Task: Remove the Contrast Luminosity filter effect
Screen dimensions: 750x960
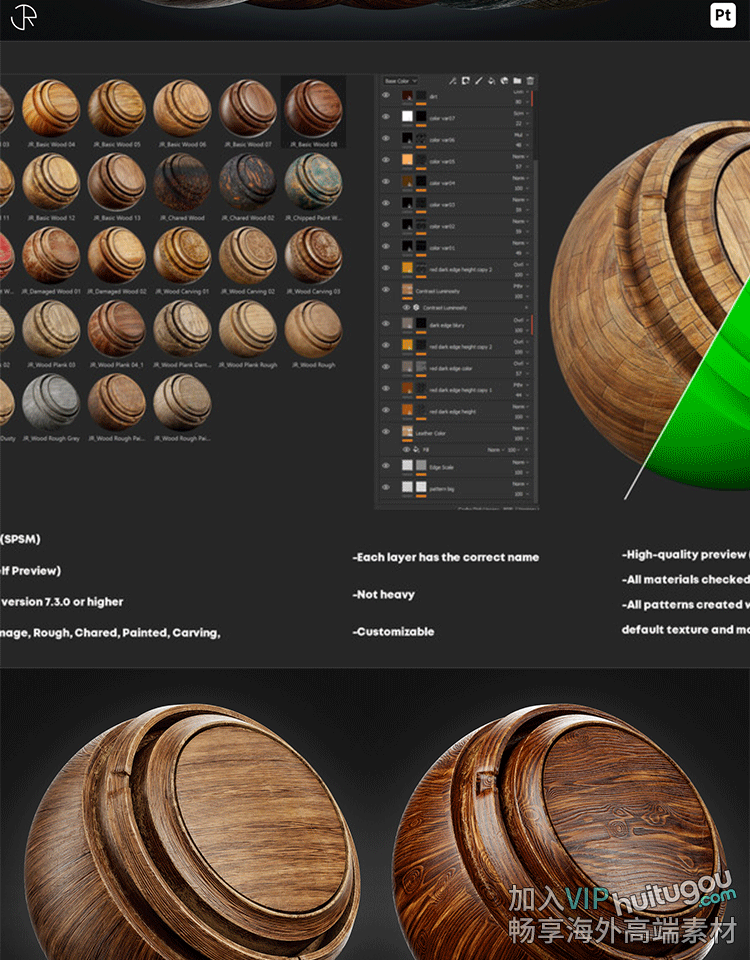Action: (x=527, y=307)
